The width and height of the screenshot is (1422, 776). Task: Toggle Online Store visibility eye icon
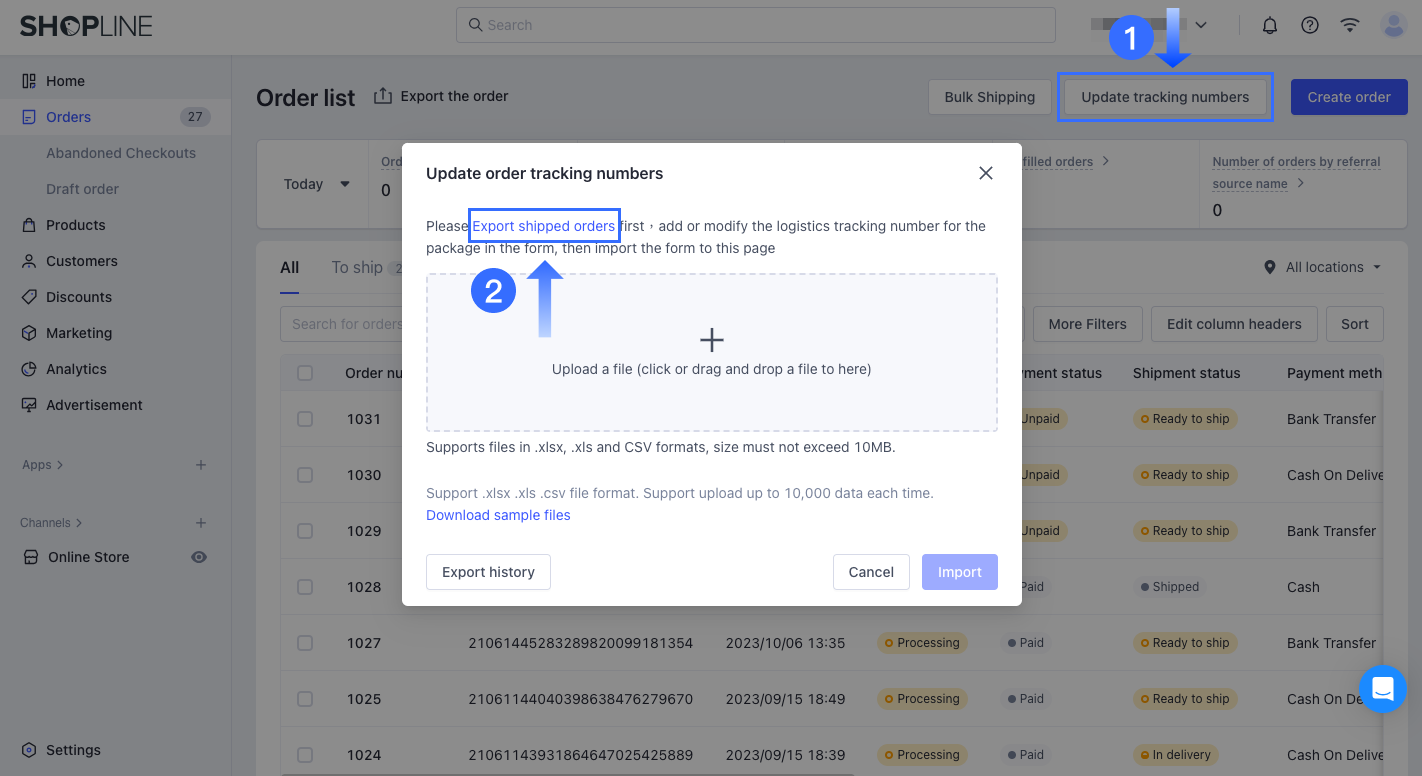tap(199, 557)
